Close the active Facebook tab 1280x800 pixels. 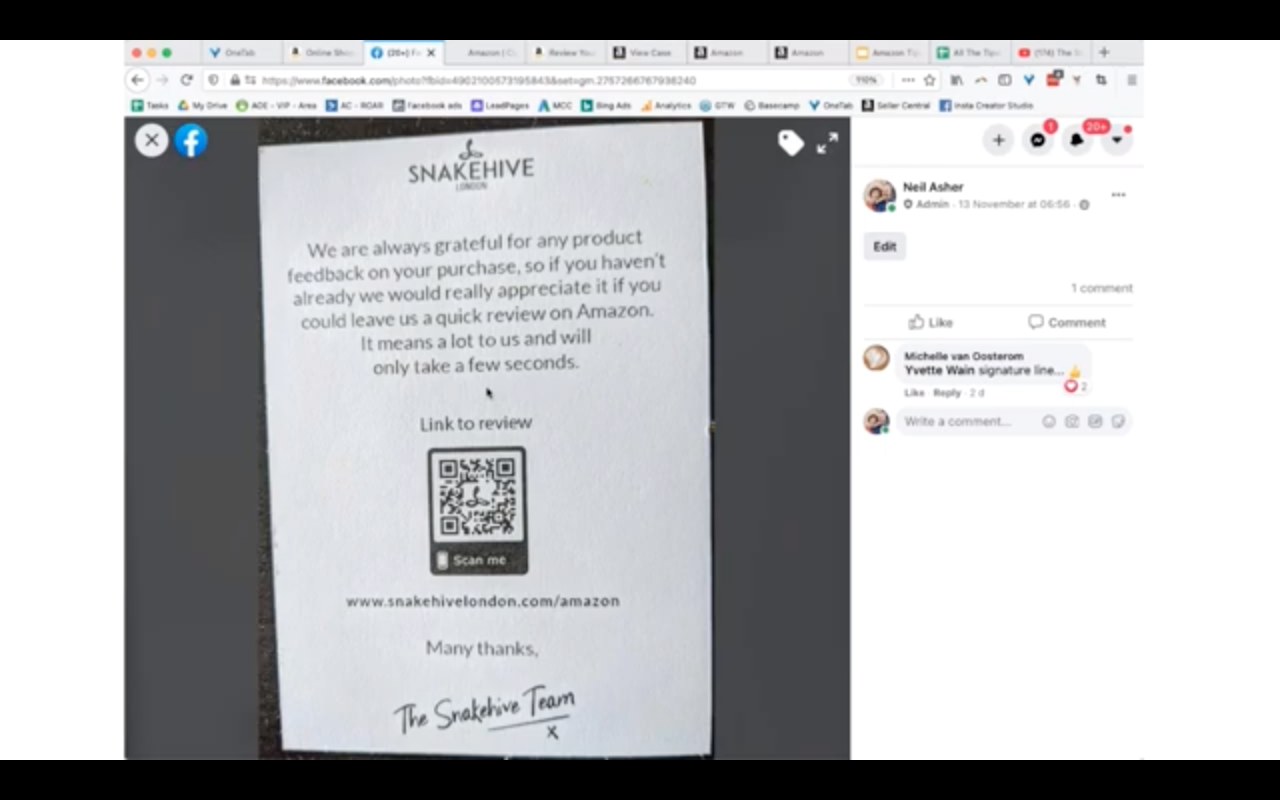point(431,52)
